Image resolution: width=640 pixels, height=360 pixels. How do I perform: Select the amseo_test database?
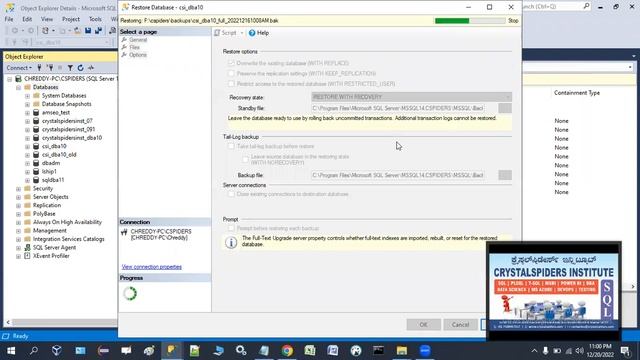tap(56, 112)
